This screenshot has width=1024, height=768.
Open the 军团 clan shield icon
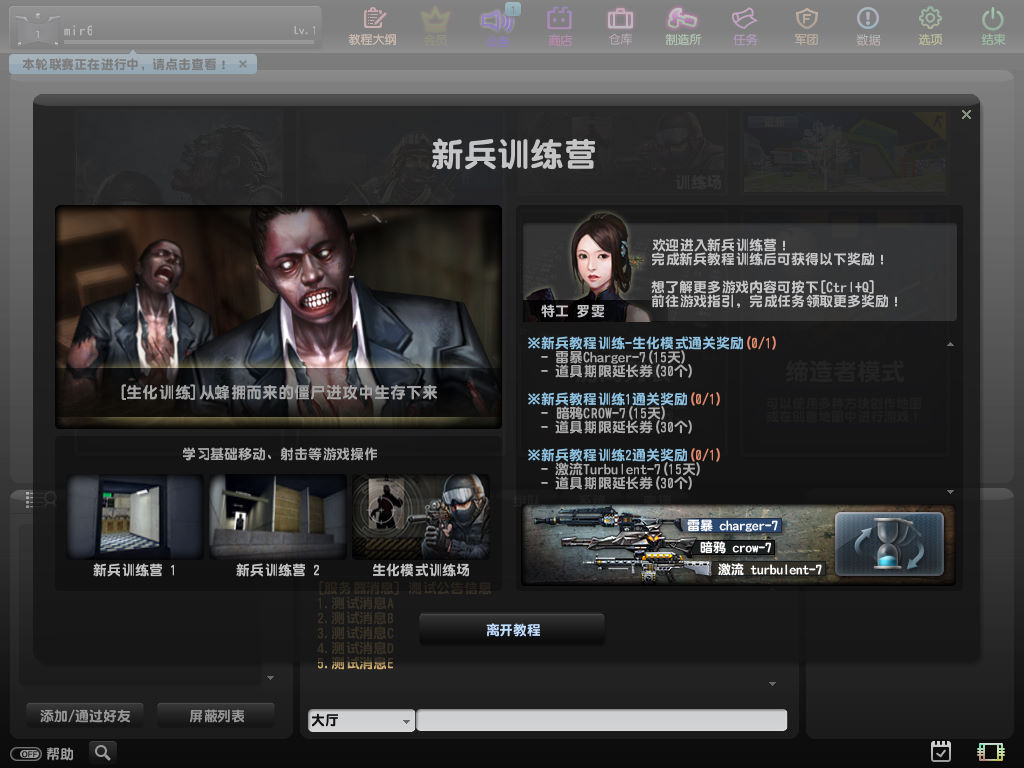point(807,26)
